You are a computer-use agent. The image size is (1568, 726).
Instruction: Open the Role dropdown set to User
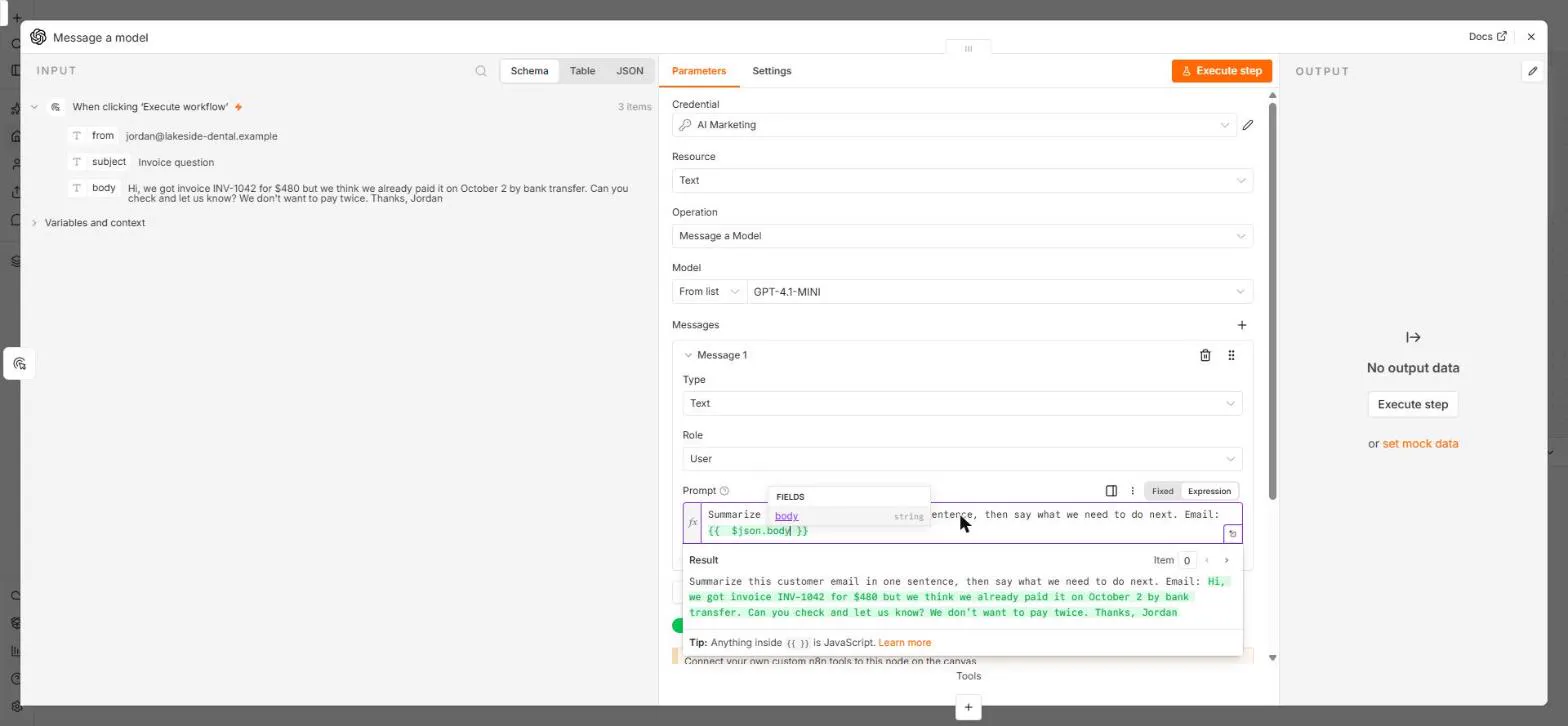click(x=962, y=459)
